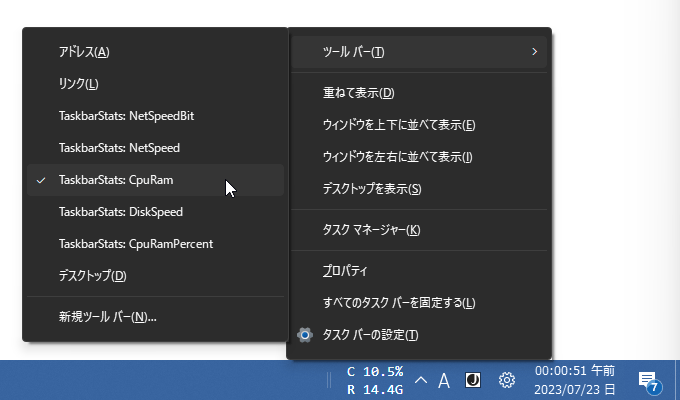Choose 新規ツール バー(N)... entry
Viewport: 680px width, 400px height.
(x=155, y=317)
